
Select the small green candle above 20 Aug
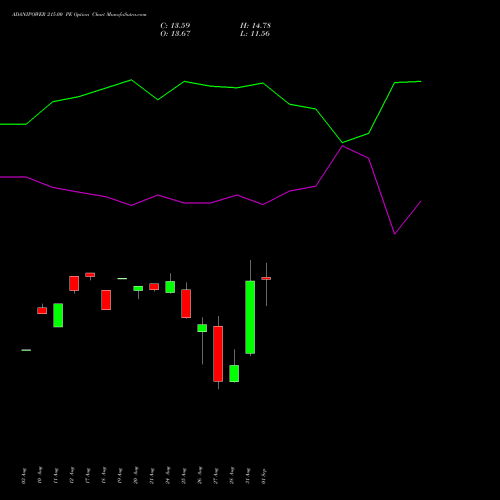pyautogui.click(x=138, y=288)
